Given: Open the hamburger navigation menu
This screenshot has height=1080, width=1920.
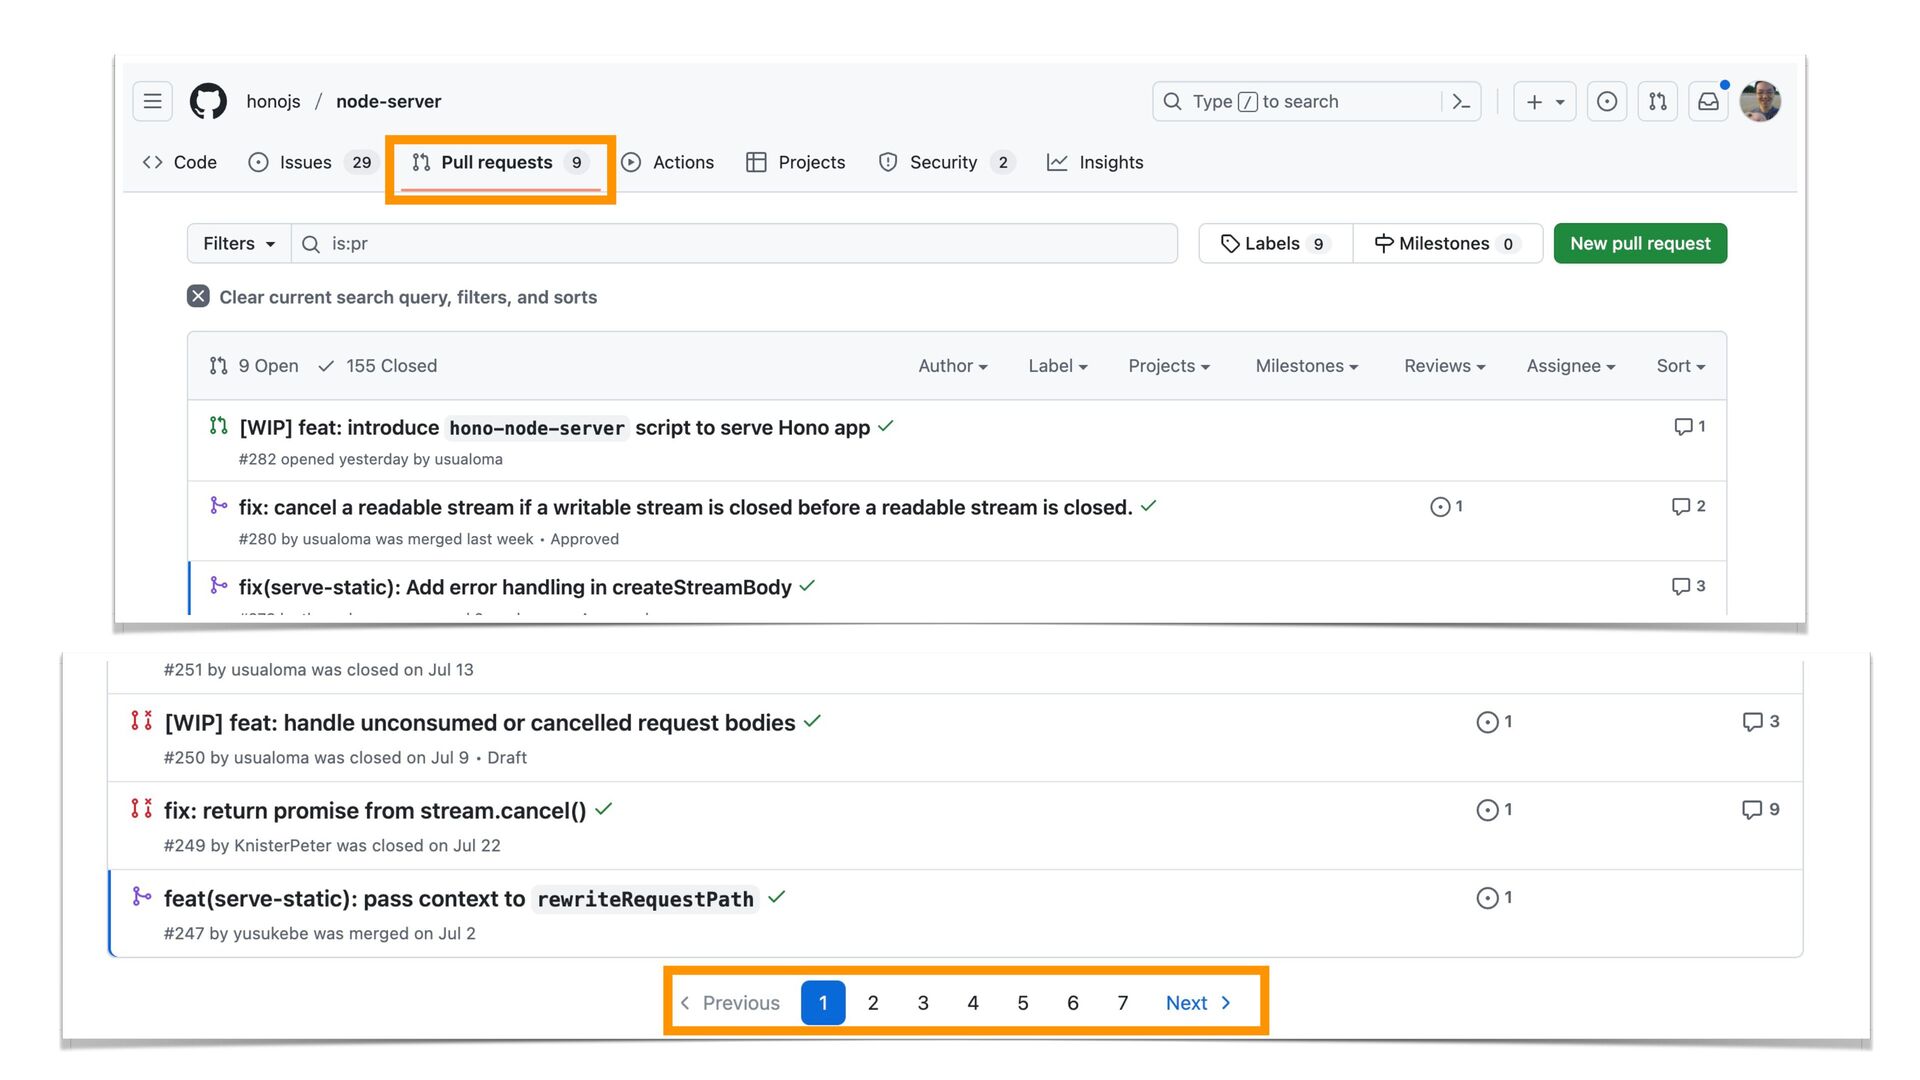Looking at the screenshot, I should click(x=152, y=101).
